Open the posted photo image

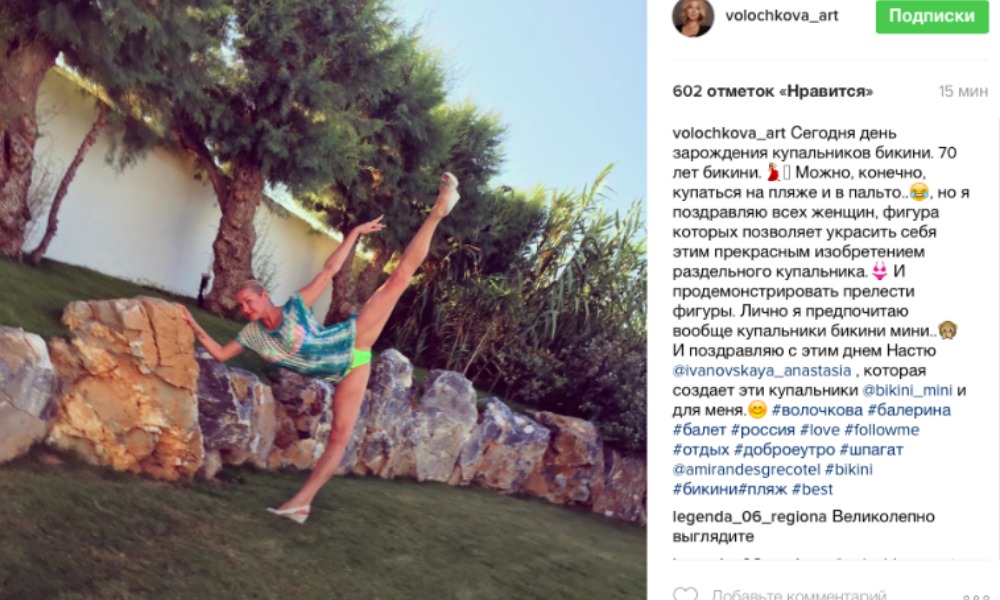click(x=323, y=300)
